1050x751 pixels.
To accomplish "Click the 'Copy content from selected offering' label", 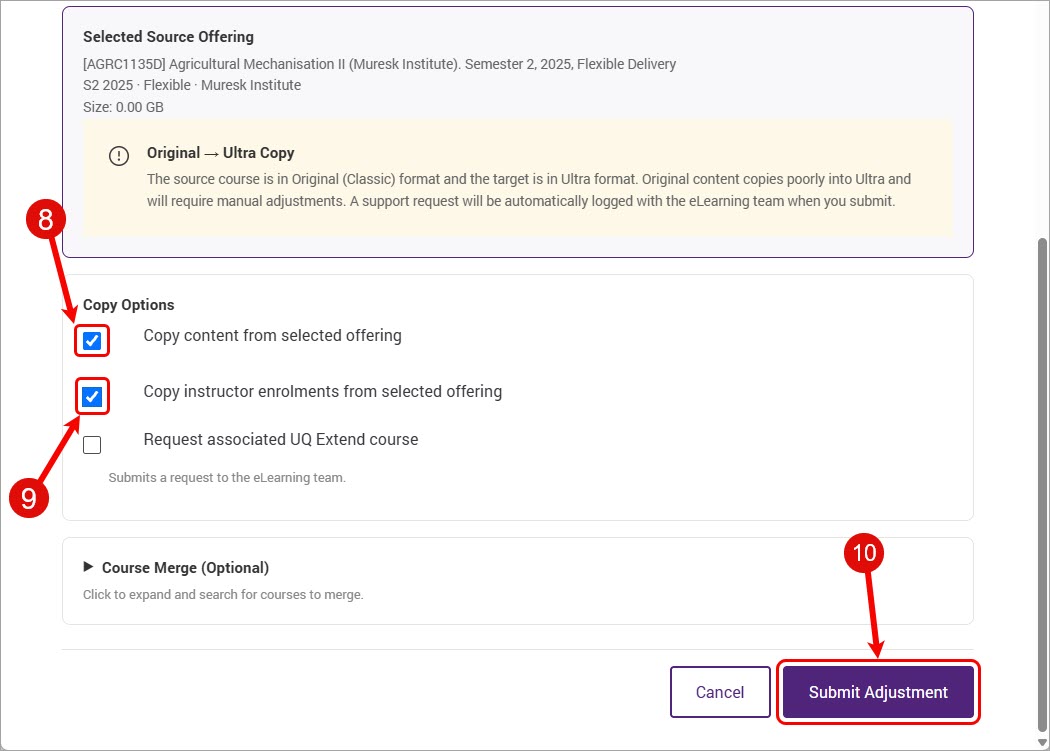I will [x=273, y=336].
